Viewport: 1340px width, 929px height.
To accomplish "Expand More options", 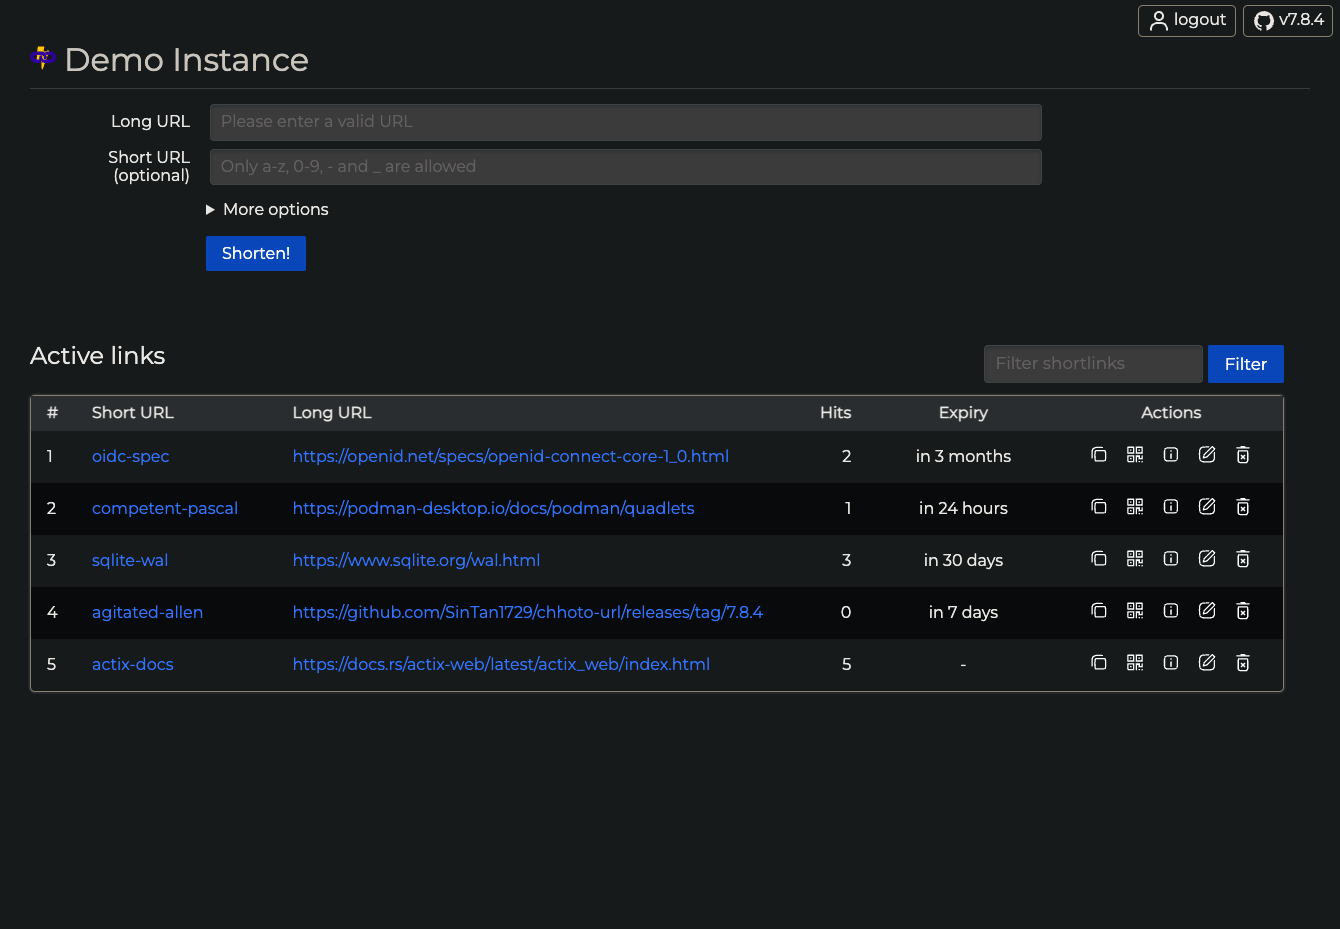I will point(267,209).
